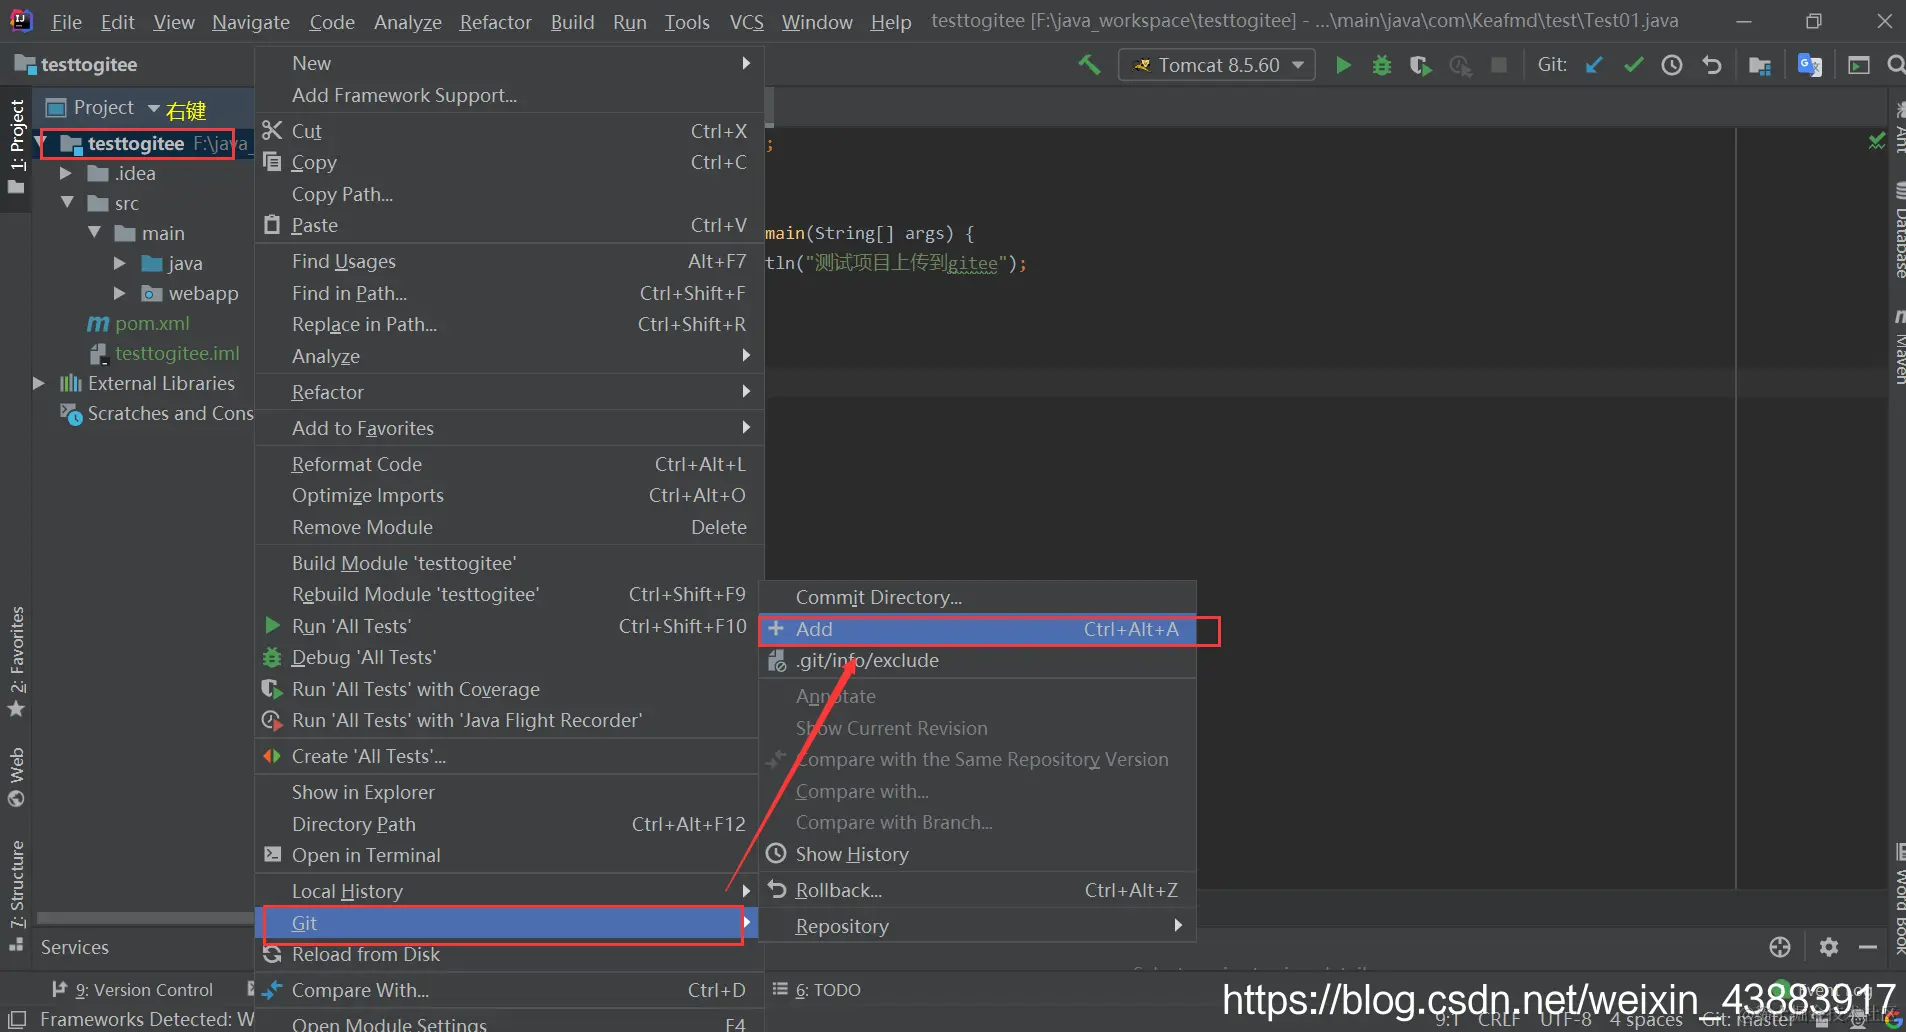Choose Add in the Git submenu
This screenshot has height=1032, width=1906.
pyautogui.click(x=978, y=629)
